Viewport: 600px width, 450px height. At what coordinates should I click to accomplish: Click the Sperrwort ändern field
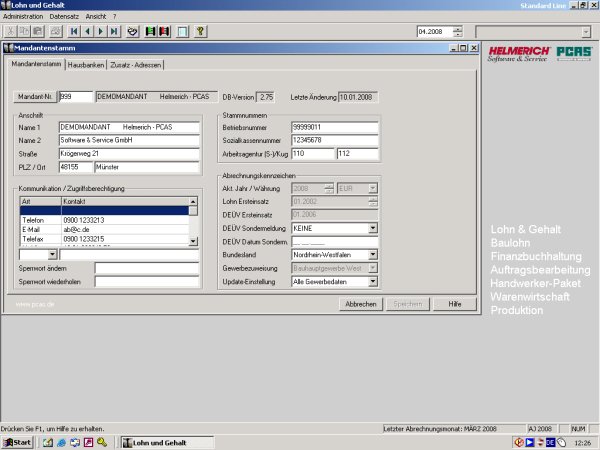pos(147,268)
